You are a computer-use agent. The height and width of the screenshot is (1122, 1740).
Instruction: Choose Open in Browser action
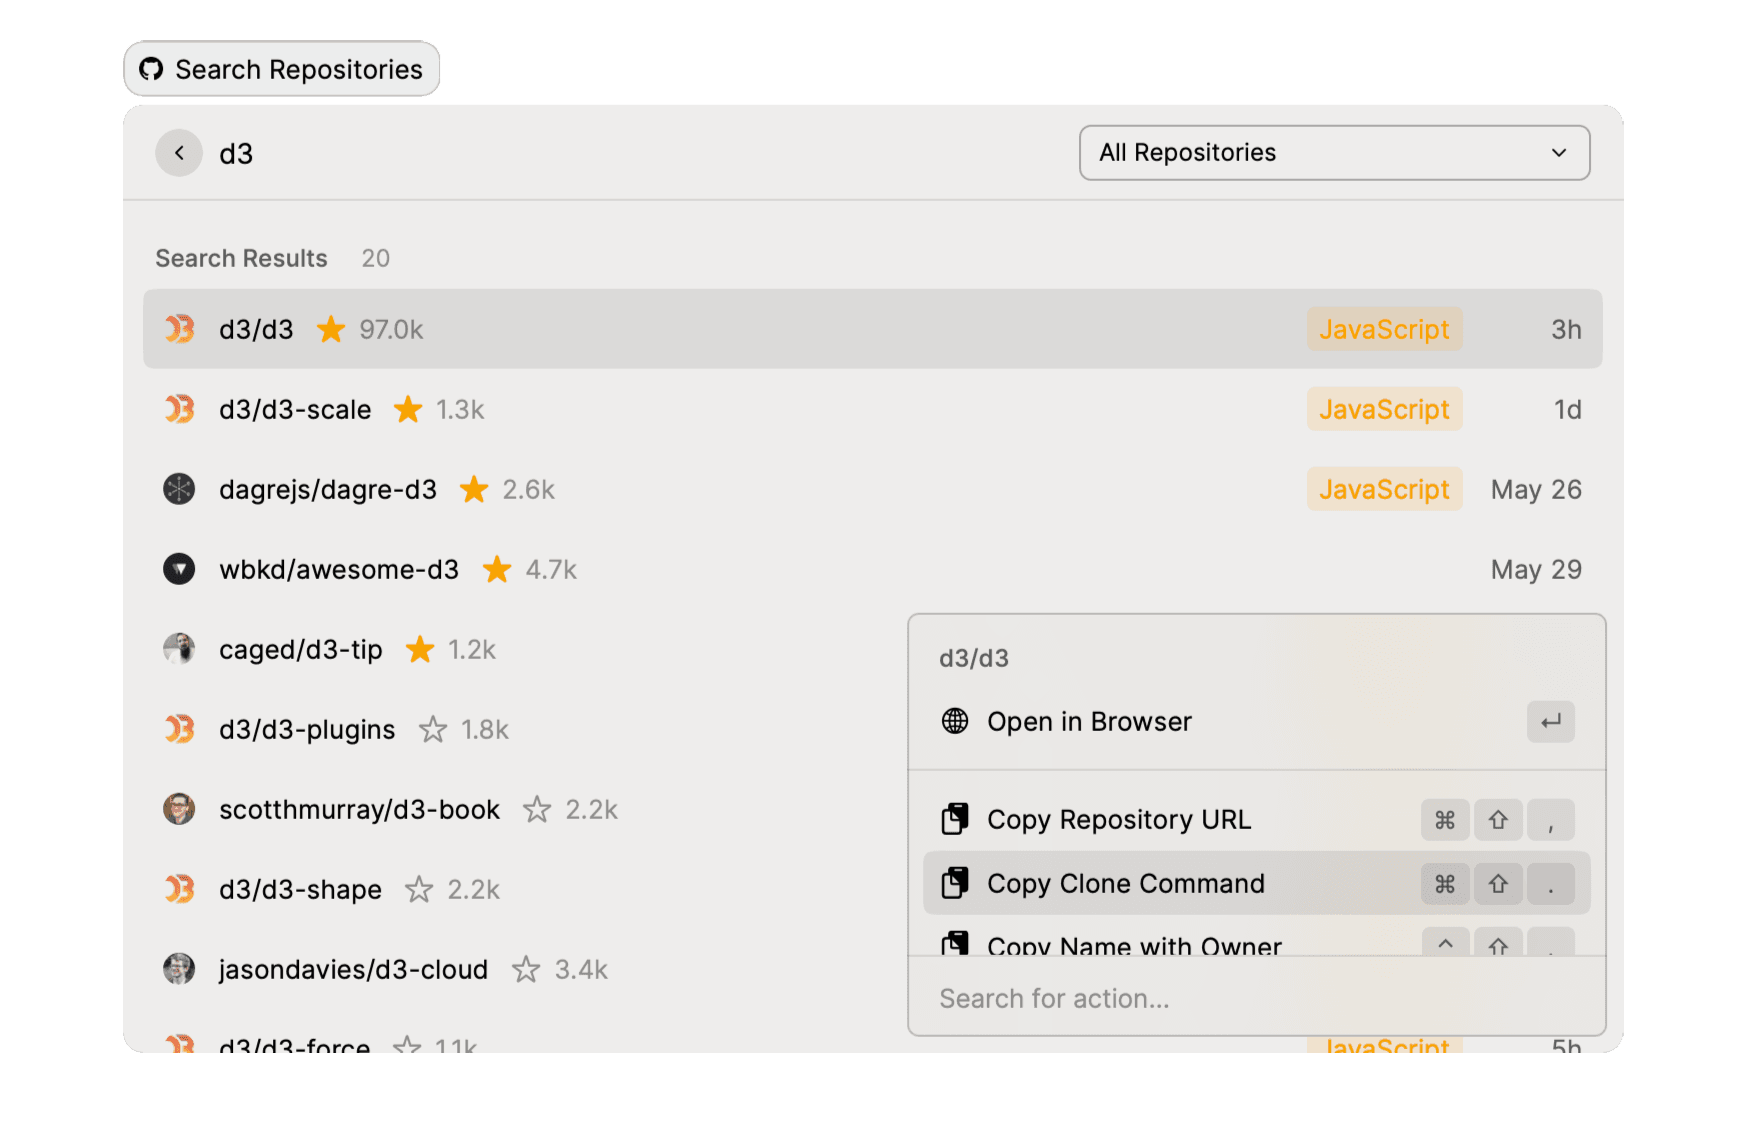click(1256, 722)
